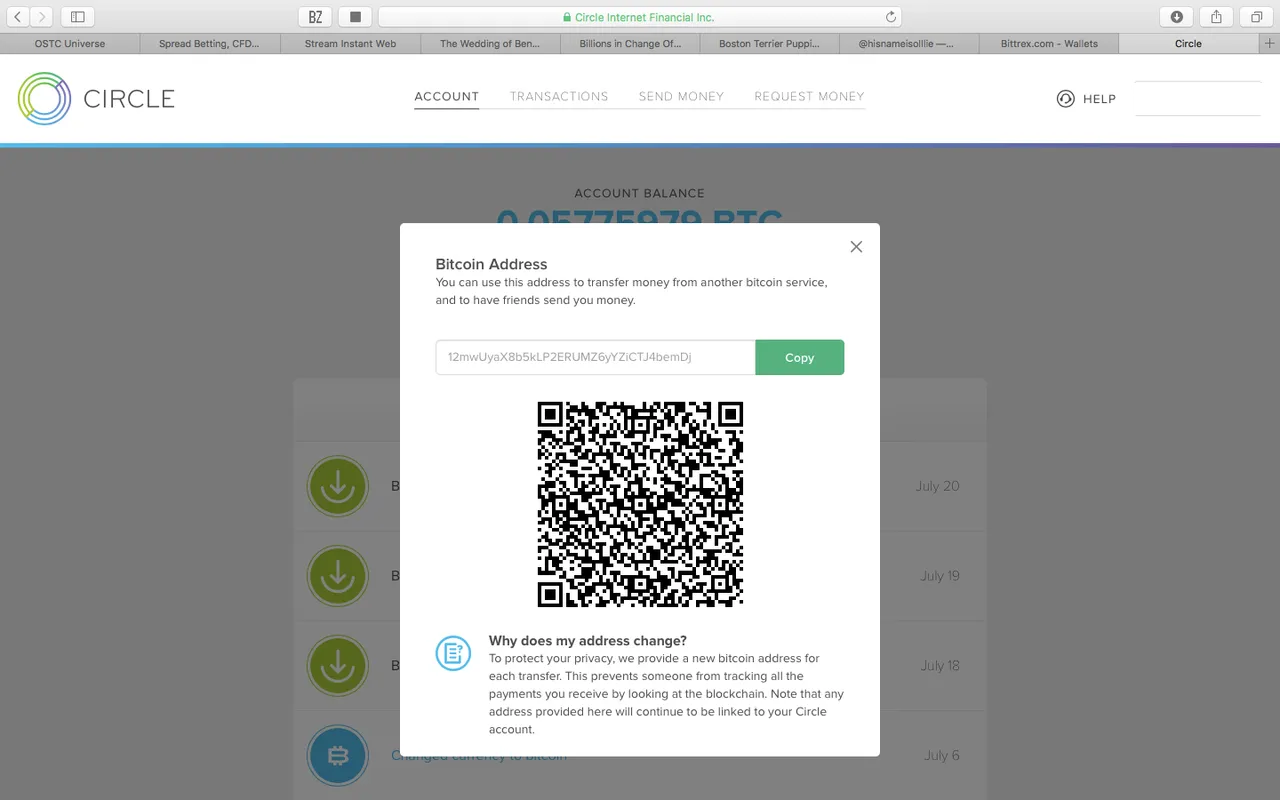This screenshot has height=800, width=1280.
Task: Click the document question icon beside address info
Action: tap(453, 653)
